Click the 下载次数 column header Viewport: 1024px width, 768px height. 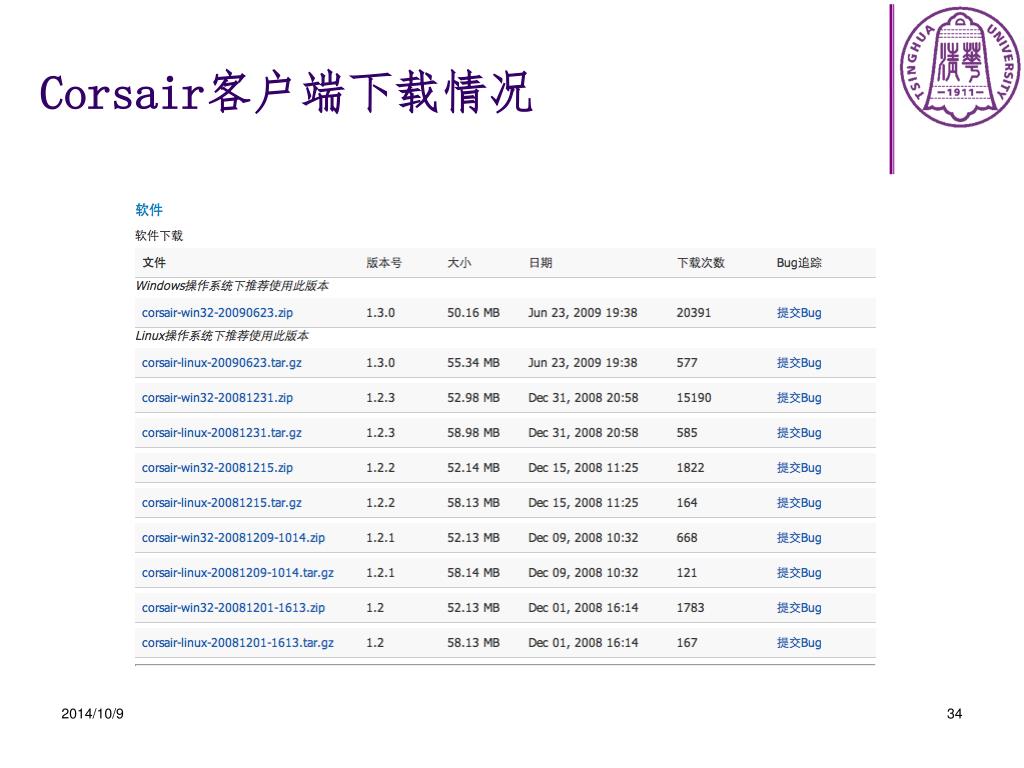701,263
